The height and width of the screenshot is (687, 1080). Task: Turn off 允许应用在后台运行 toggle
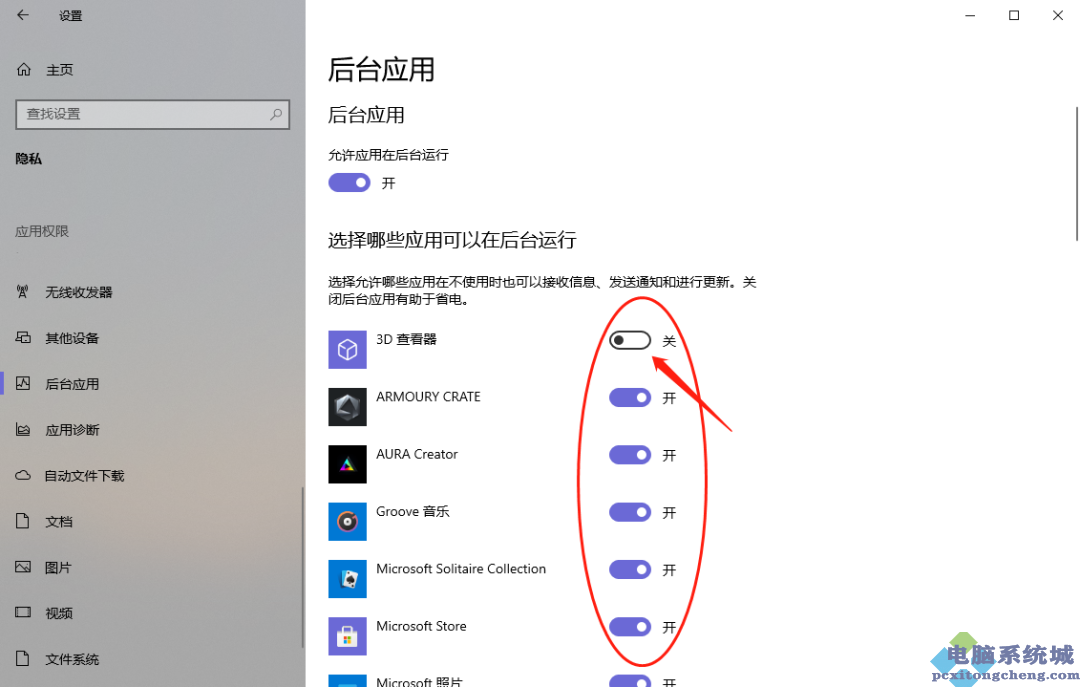click(x=349, y=183)
